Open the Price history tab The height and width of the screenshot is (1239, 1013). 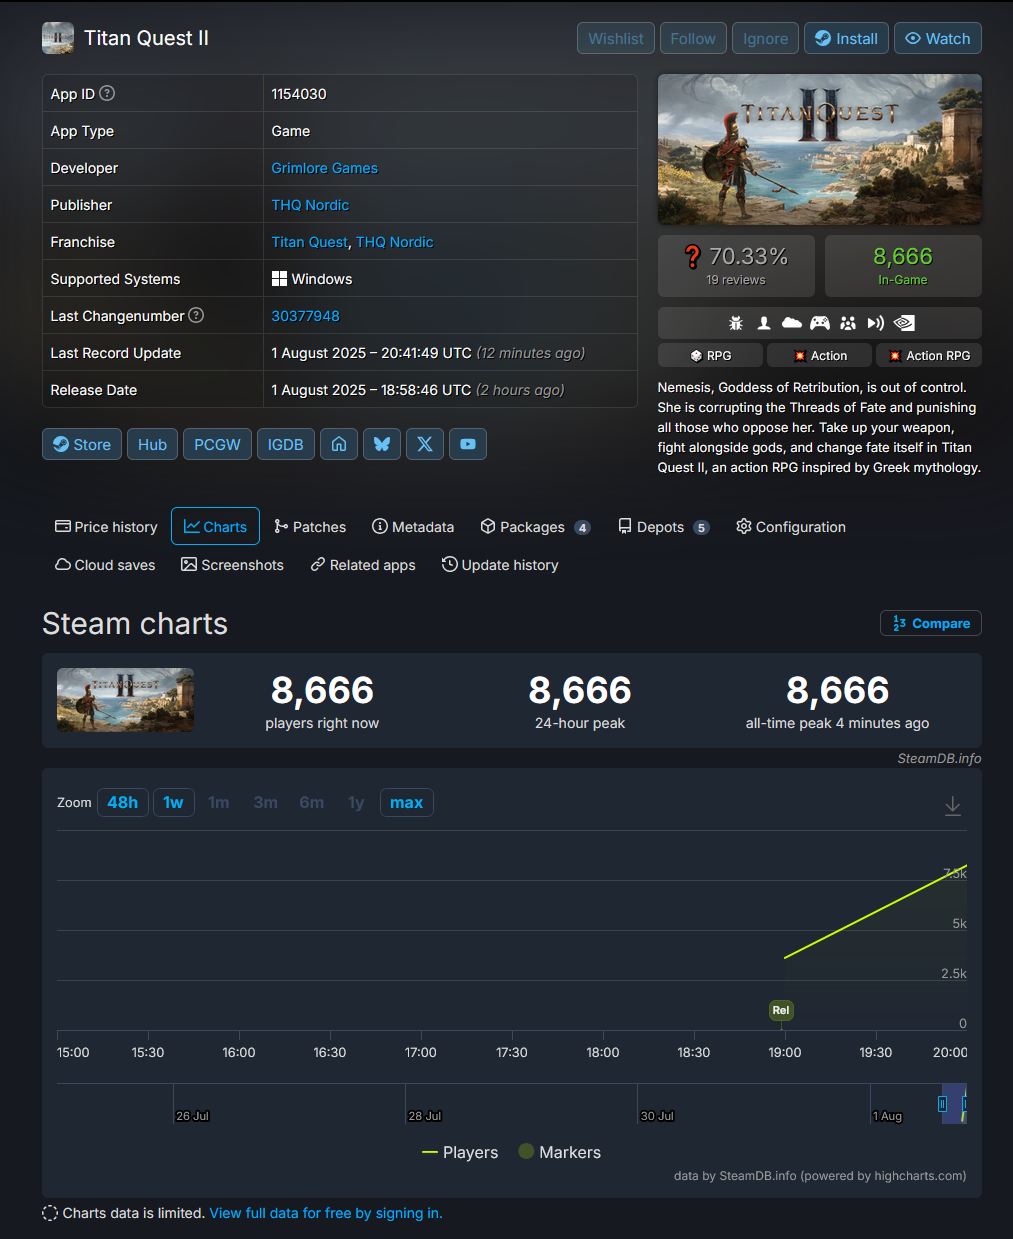click(106, 527)
